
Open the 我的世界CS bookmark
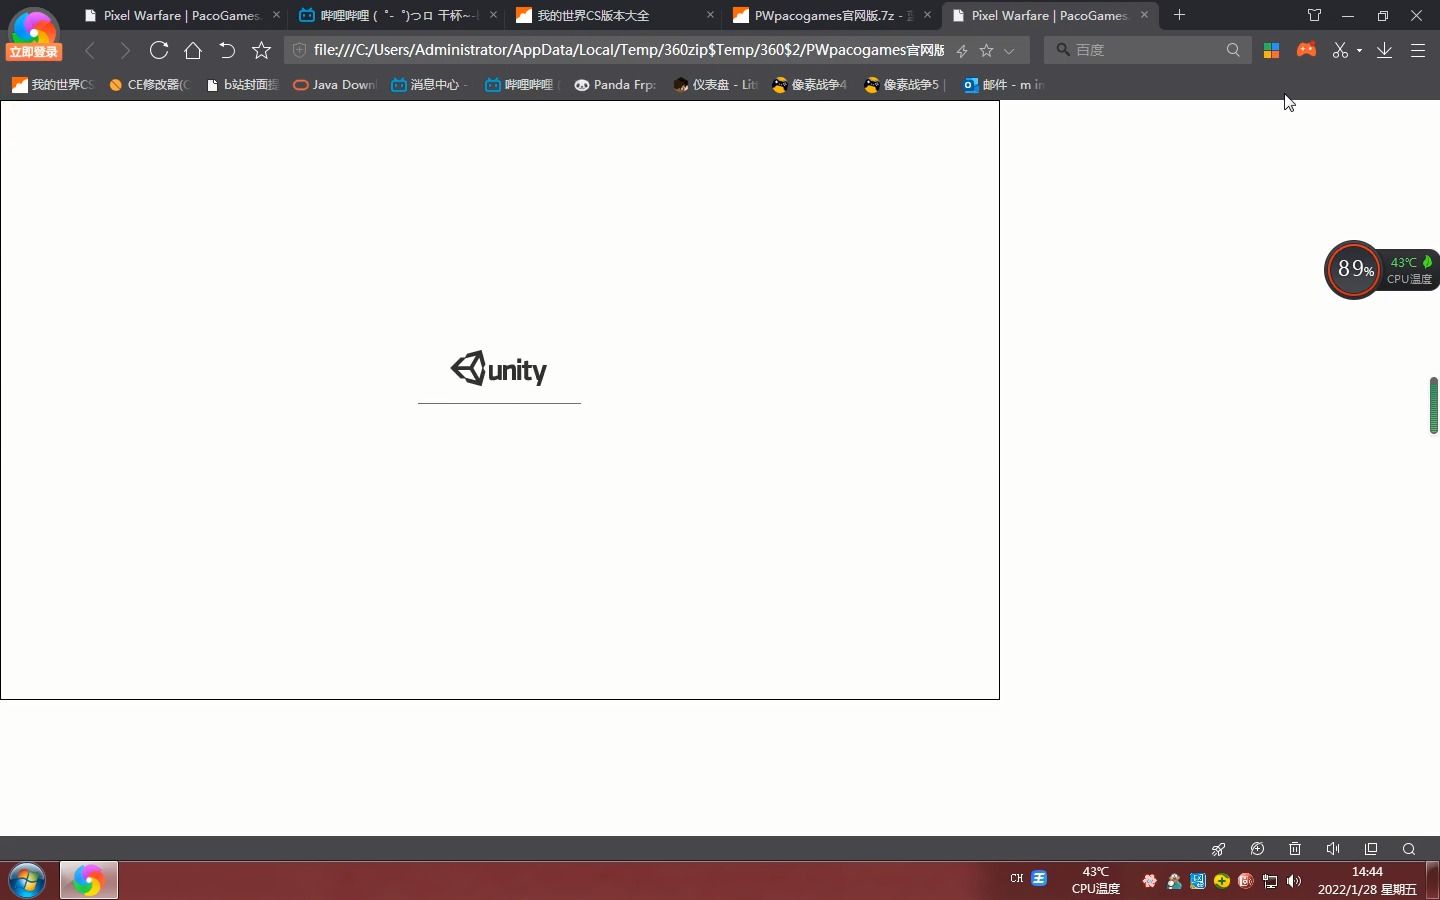[x=52, y=85]
